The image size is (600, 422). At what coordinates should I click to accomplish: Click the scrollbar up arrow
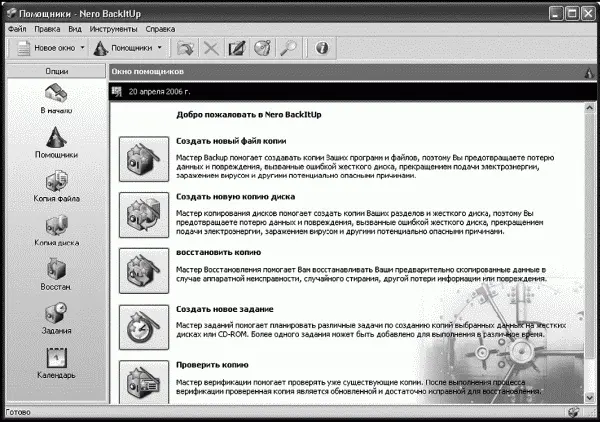[x=590, y=108]
